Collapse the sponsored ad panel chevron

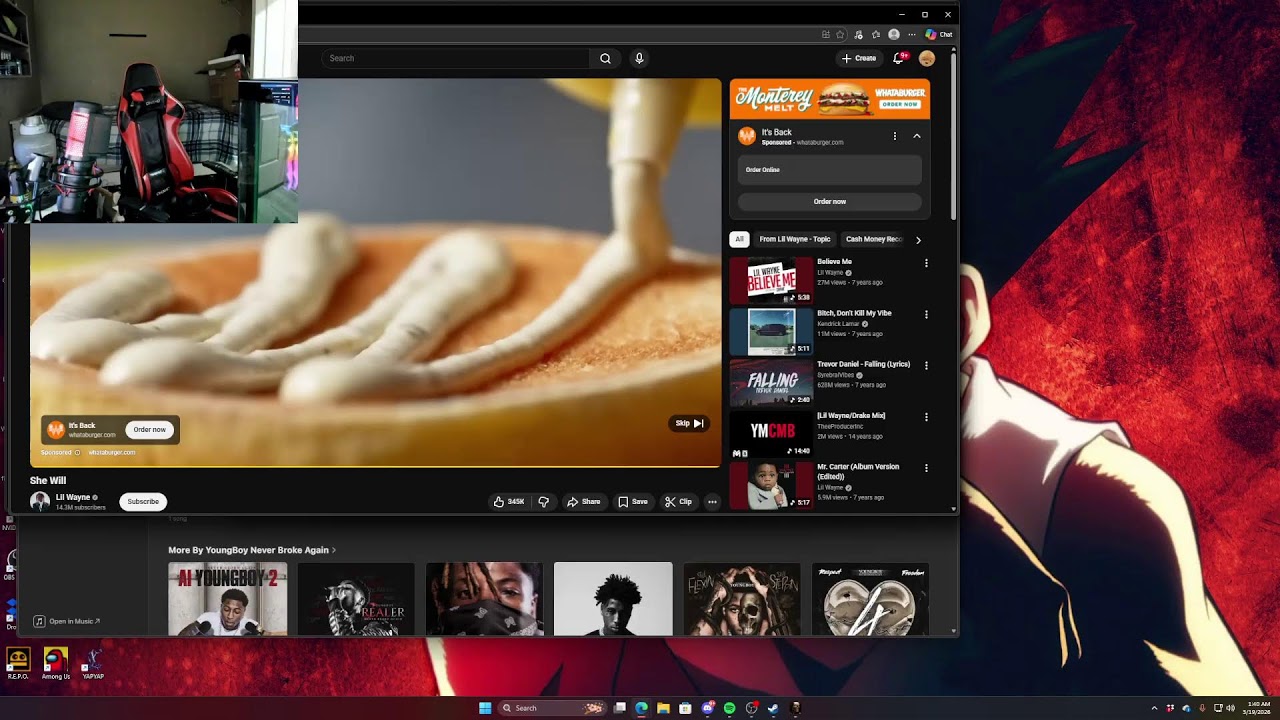click(x=917, y=136)
